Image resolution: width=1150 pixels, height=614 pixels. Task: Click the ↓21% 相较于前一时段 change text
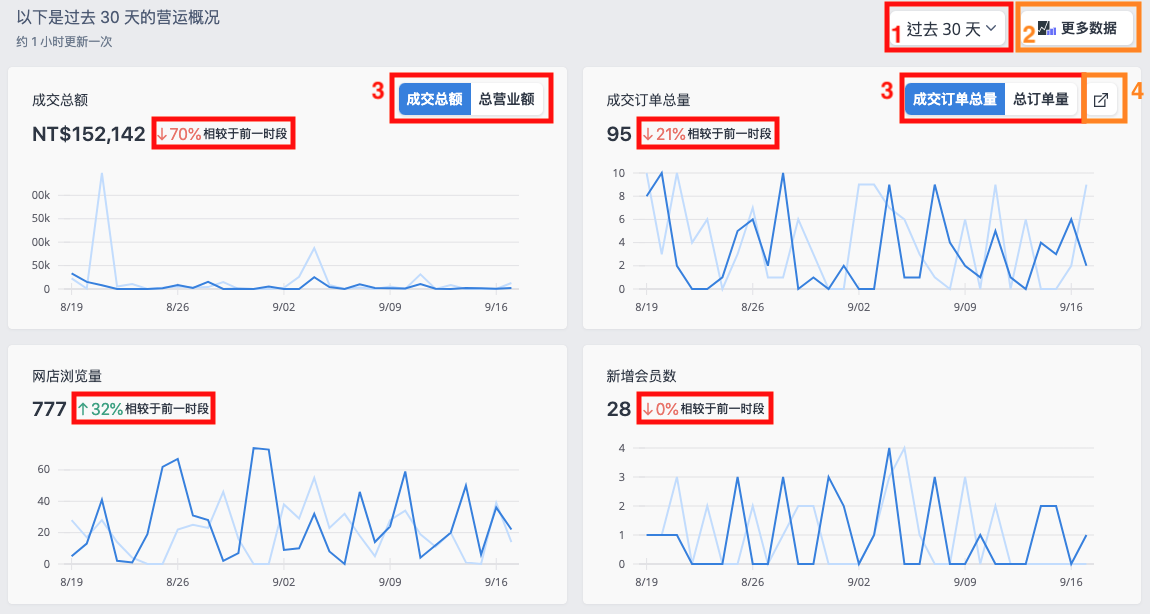707,134
